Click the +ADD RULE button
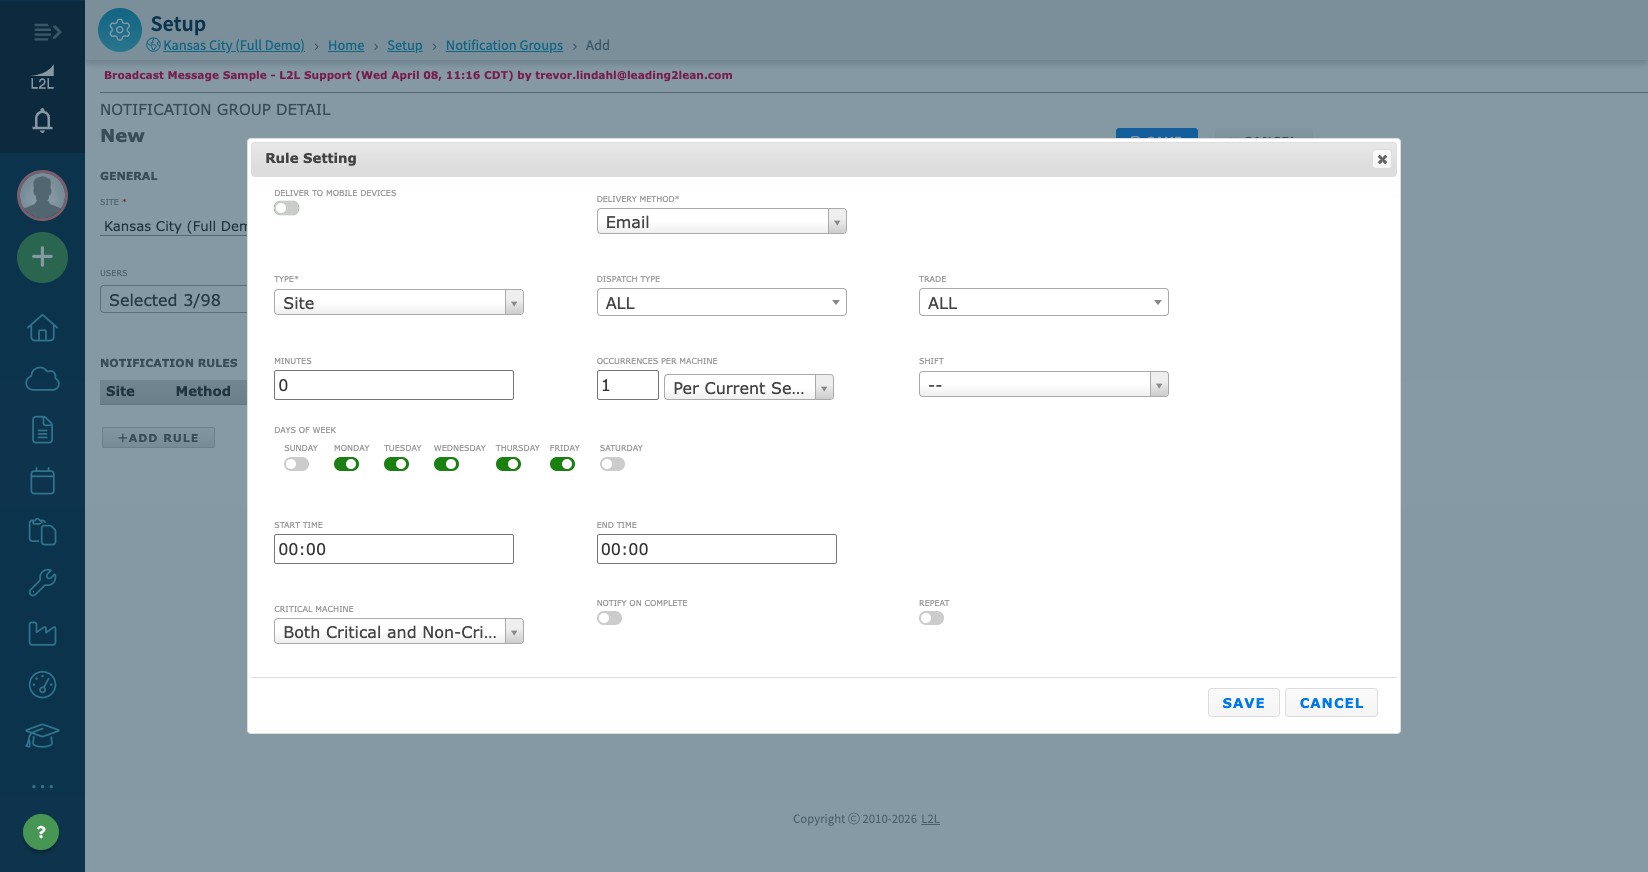1648x872 pixels. 158,438
